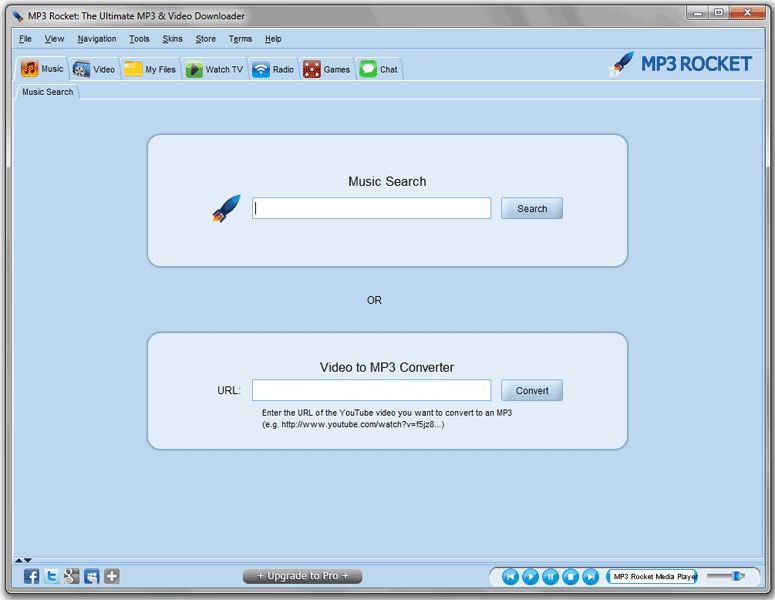Open the Chat tab
The width and height of the screenshot is (775, 600).
pos(379,69)
